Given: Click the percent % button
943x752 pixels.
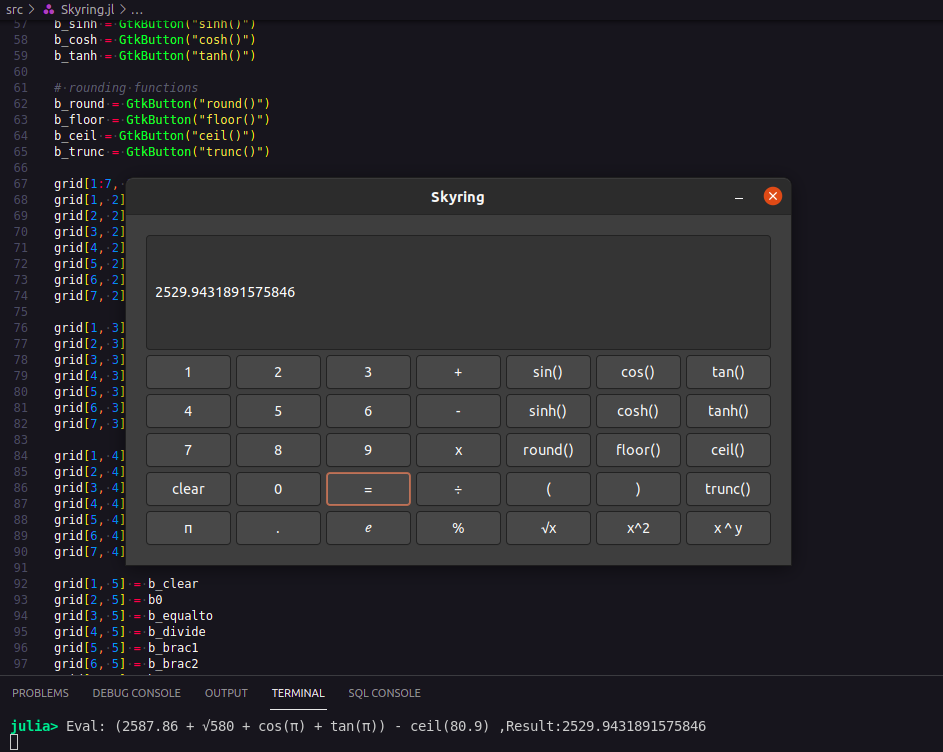Looking at the screenshot, I should [458, 528].
